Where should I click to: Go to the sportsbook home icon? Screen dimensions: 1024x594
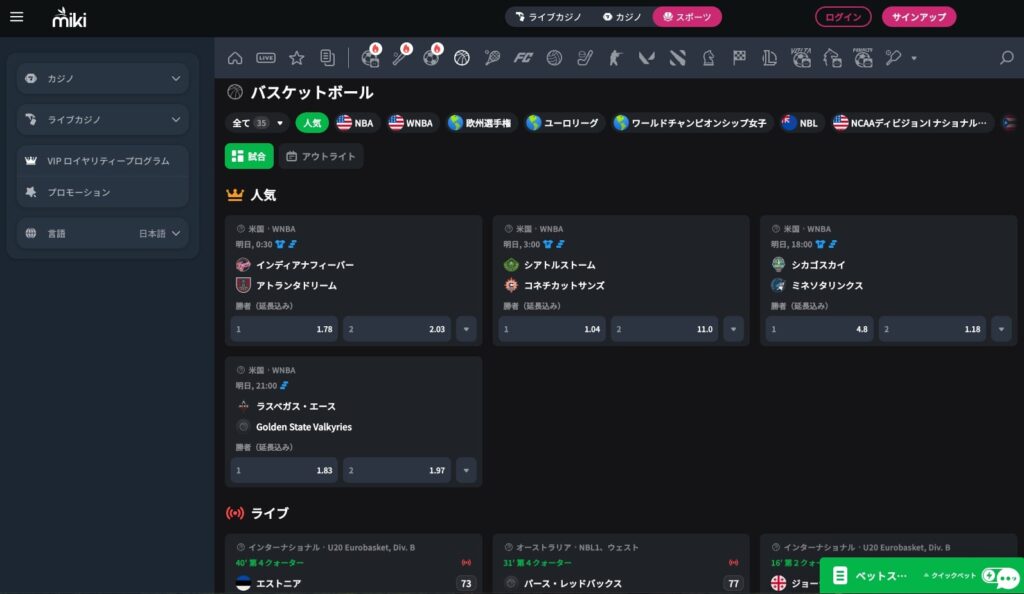pos(235,58)
